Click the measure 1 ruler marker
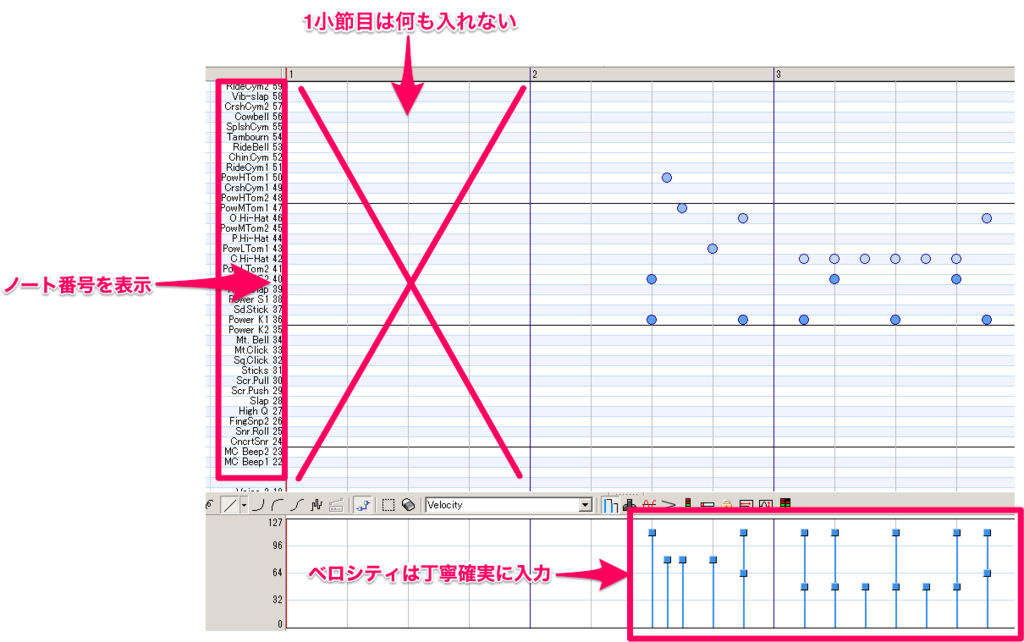The width and height of the screenshot is (1024, 642). click(x=291, y=74)
